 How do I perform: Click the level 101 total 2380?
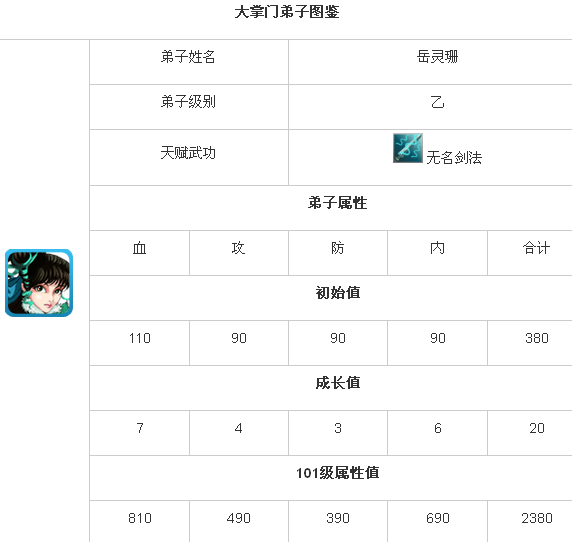pos(537,518)
